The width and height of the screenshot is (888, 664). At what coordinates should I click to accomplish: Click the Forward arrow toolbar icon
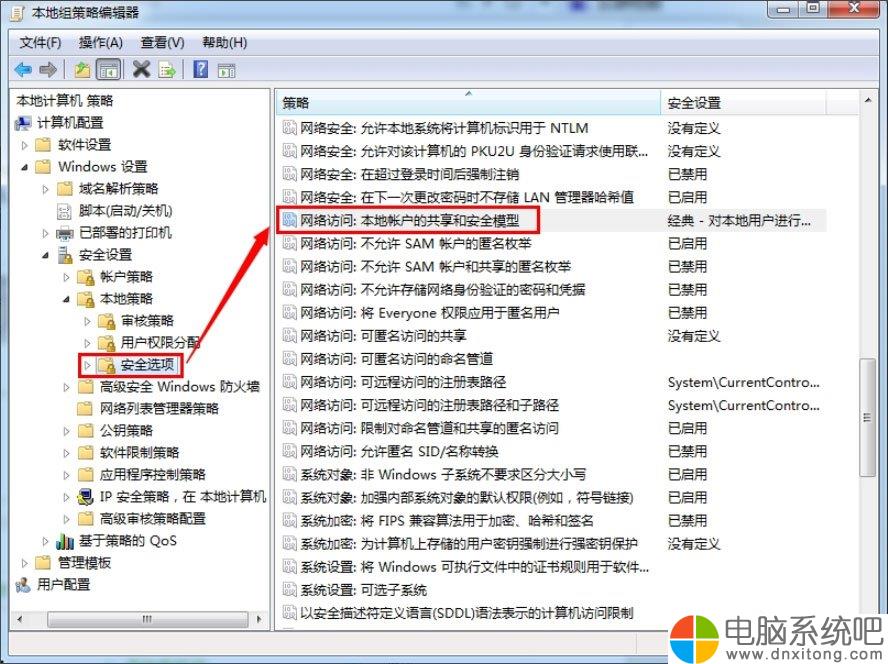click(48, 70)
